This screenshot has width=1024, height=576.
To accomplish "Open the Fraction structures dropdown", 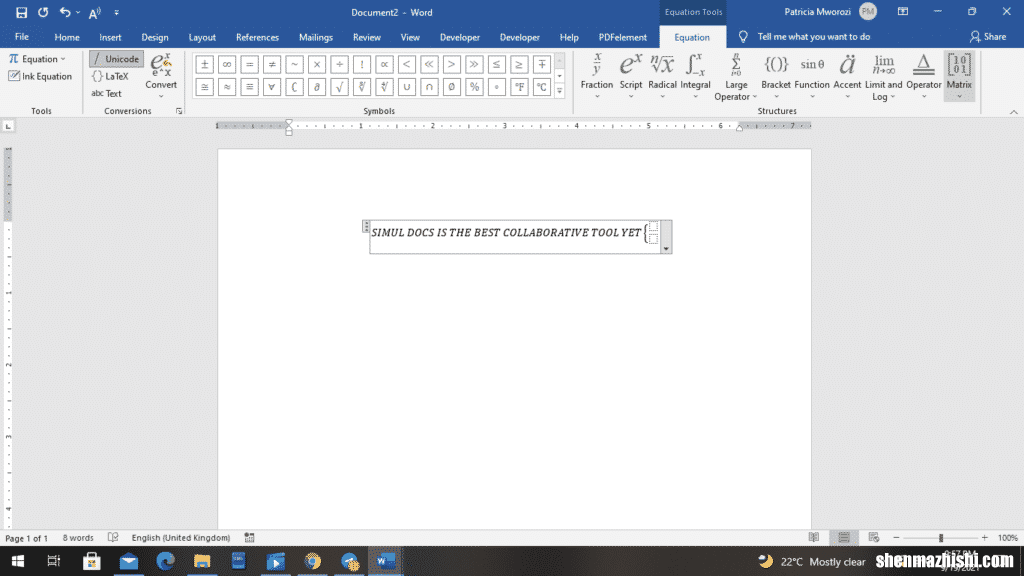I will [597, 76].
